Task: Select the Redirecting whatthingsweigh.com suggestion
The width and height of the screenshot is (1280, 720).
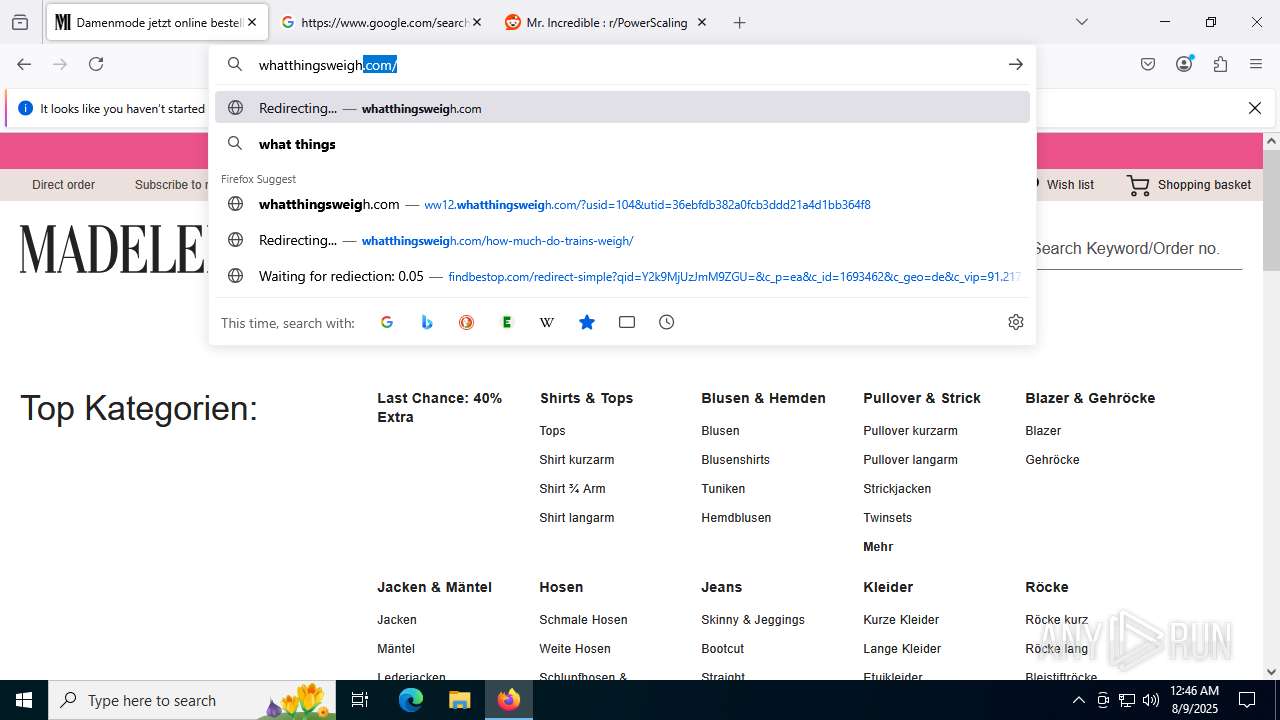Action: 622,108
